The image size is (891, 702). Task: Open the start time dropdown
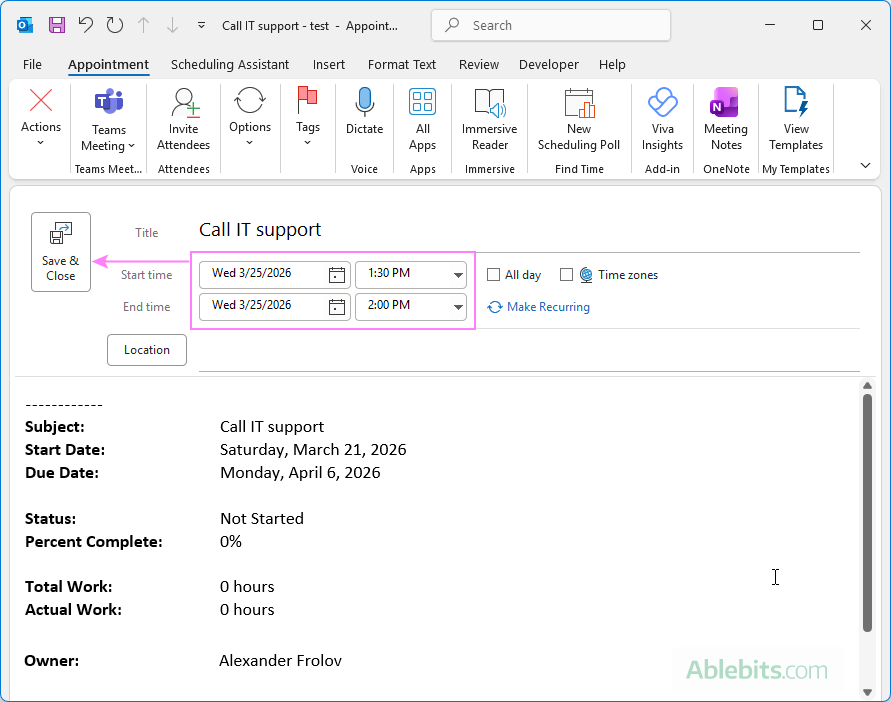tap(458, 274)
